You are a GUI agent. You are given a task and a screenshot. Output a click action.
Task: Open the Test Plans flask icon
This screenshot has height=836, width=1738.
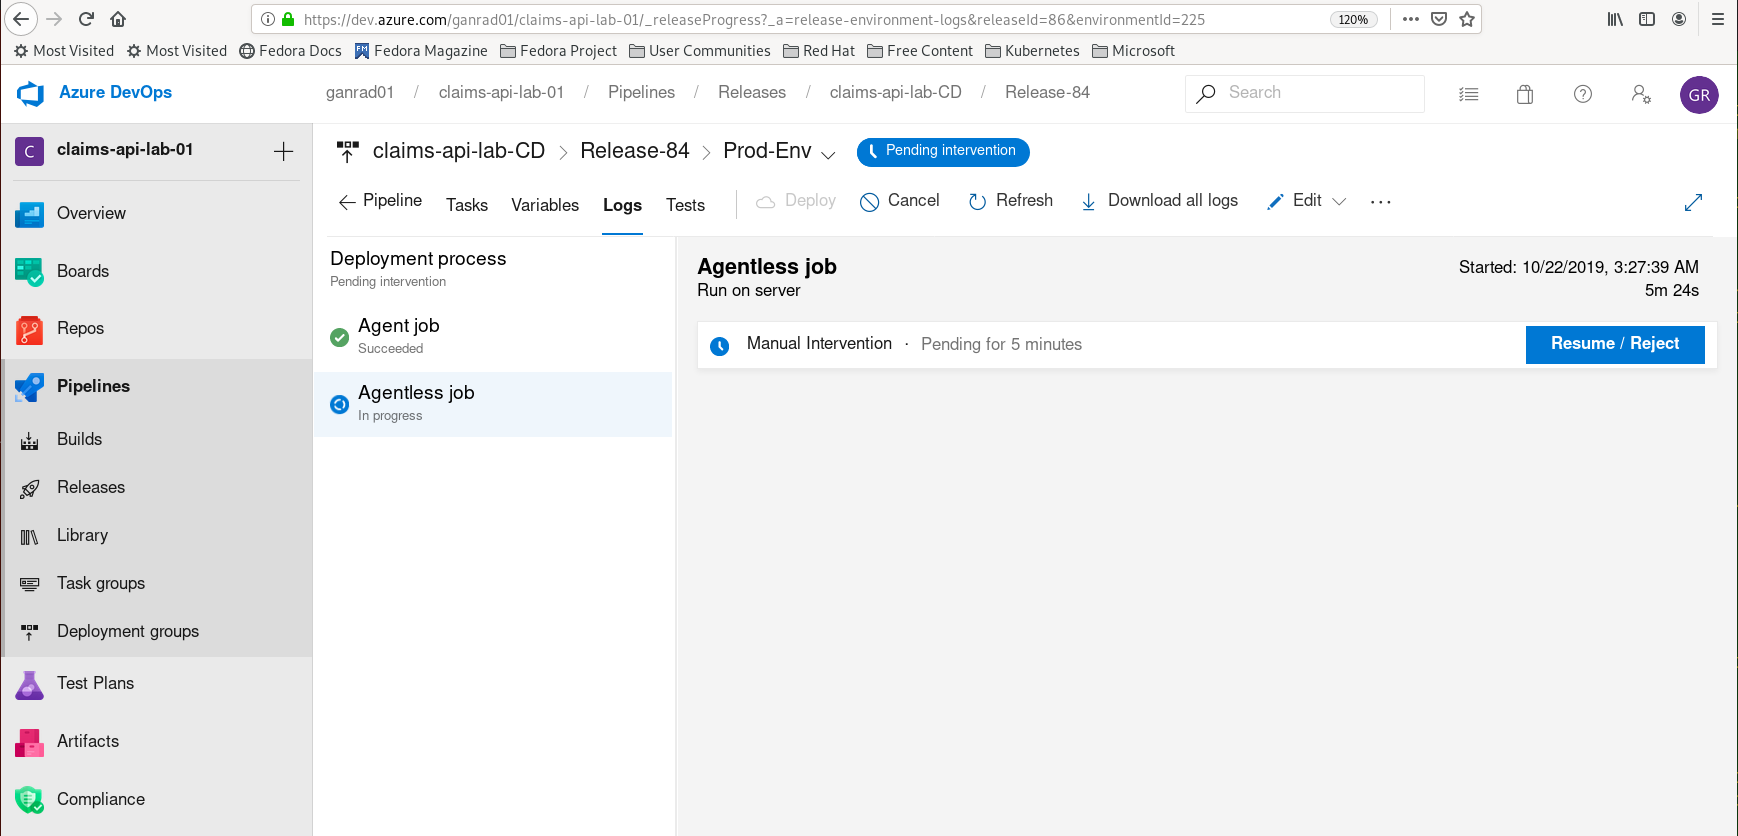[29, 684]
